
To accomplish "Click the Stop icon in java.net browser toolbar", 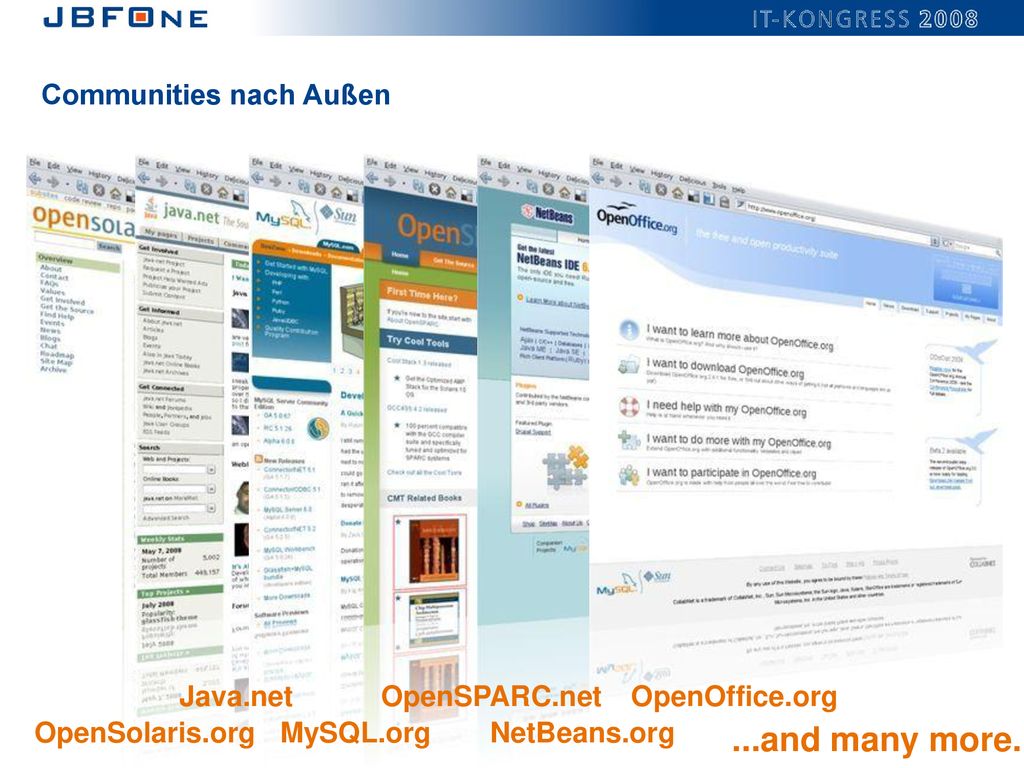I will [x=206, y=189].
